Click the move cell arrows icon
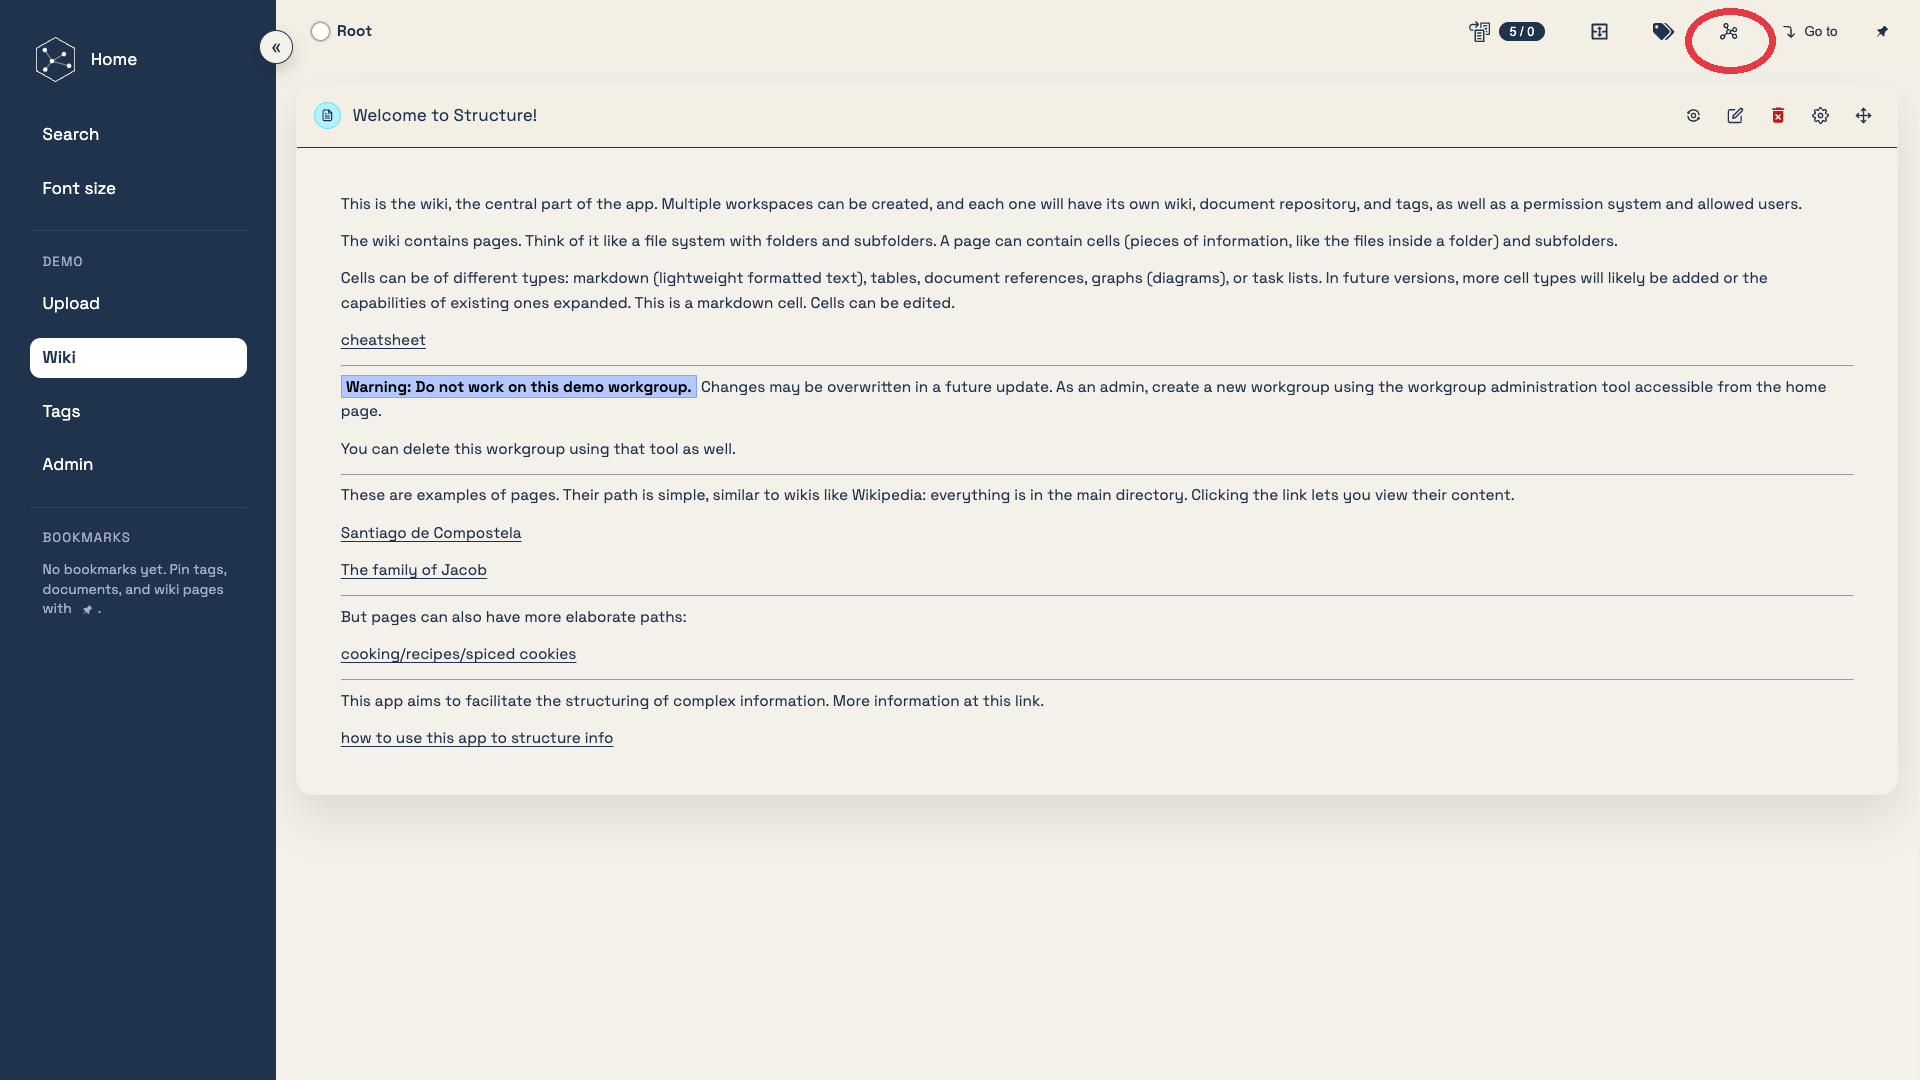 pyautogui.click(x=1863, y=116)
